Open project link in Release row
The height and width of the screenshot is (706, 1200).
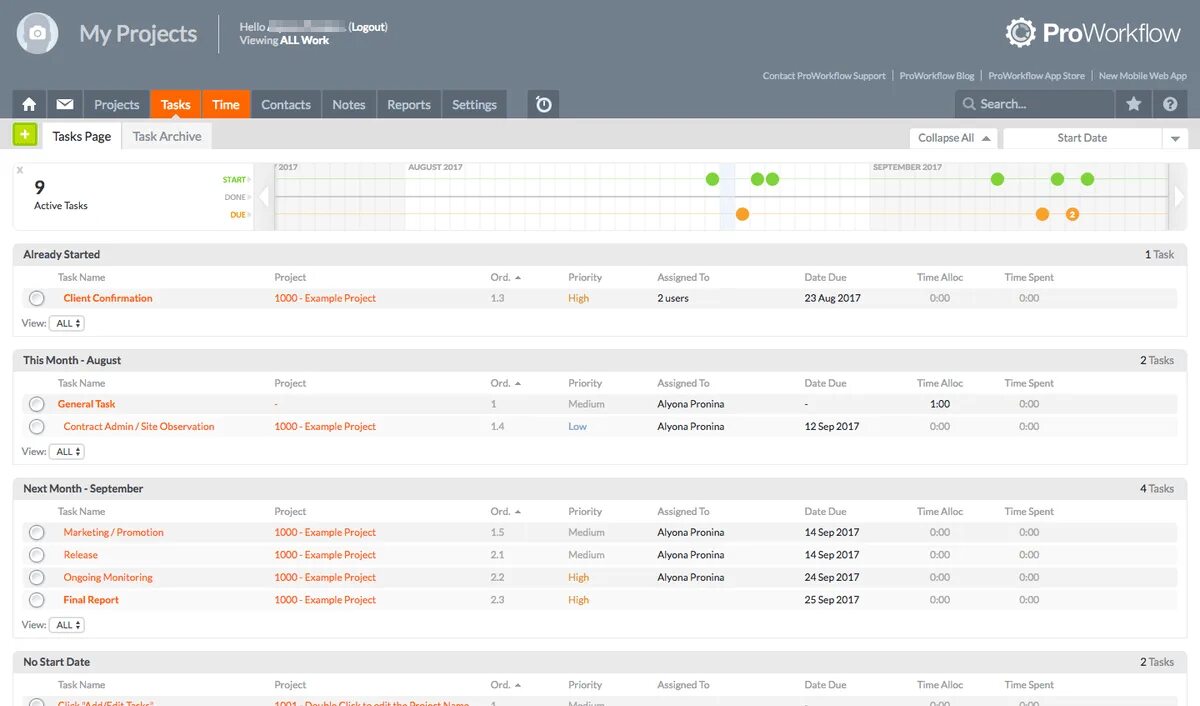click(x=325, y=555)
